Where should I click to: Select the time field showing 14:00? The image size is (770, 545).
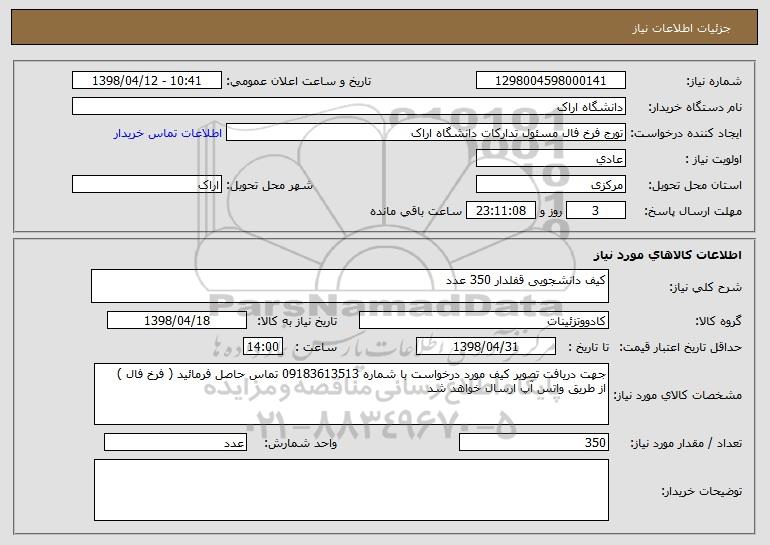(x=263, y=347)
